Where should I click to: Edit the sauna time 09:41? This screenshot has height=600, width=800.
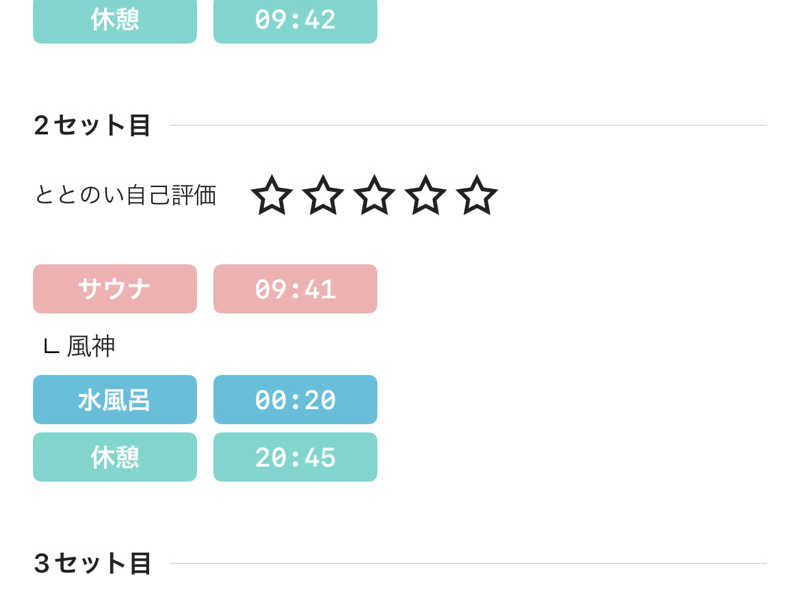point(295,289)
